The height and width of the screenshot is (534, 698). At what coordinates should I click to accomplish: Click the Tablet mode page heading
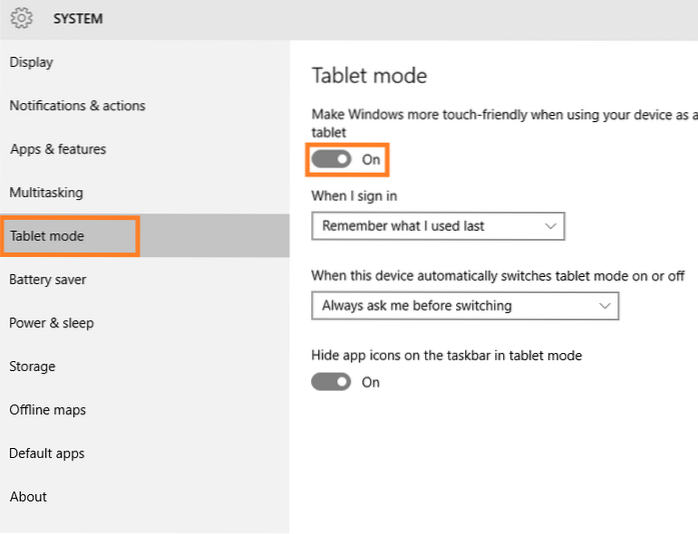pyautogui.click(x=369, y=76)
